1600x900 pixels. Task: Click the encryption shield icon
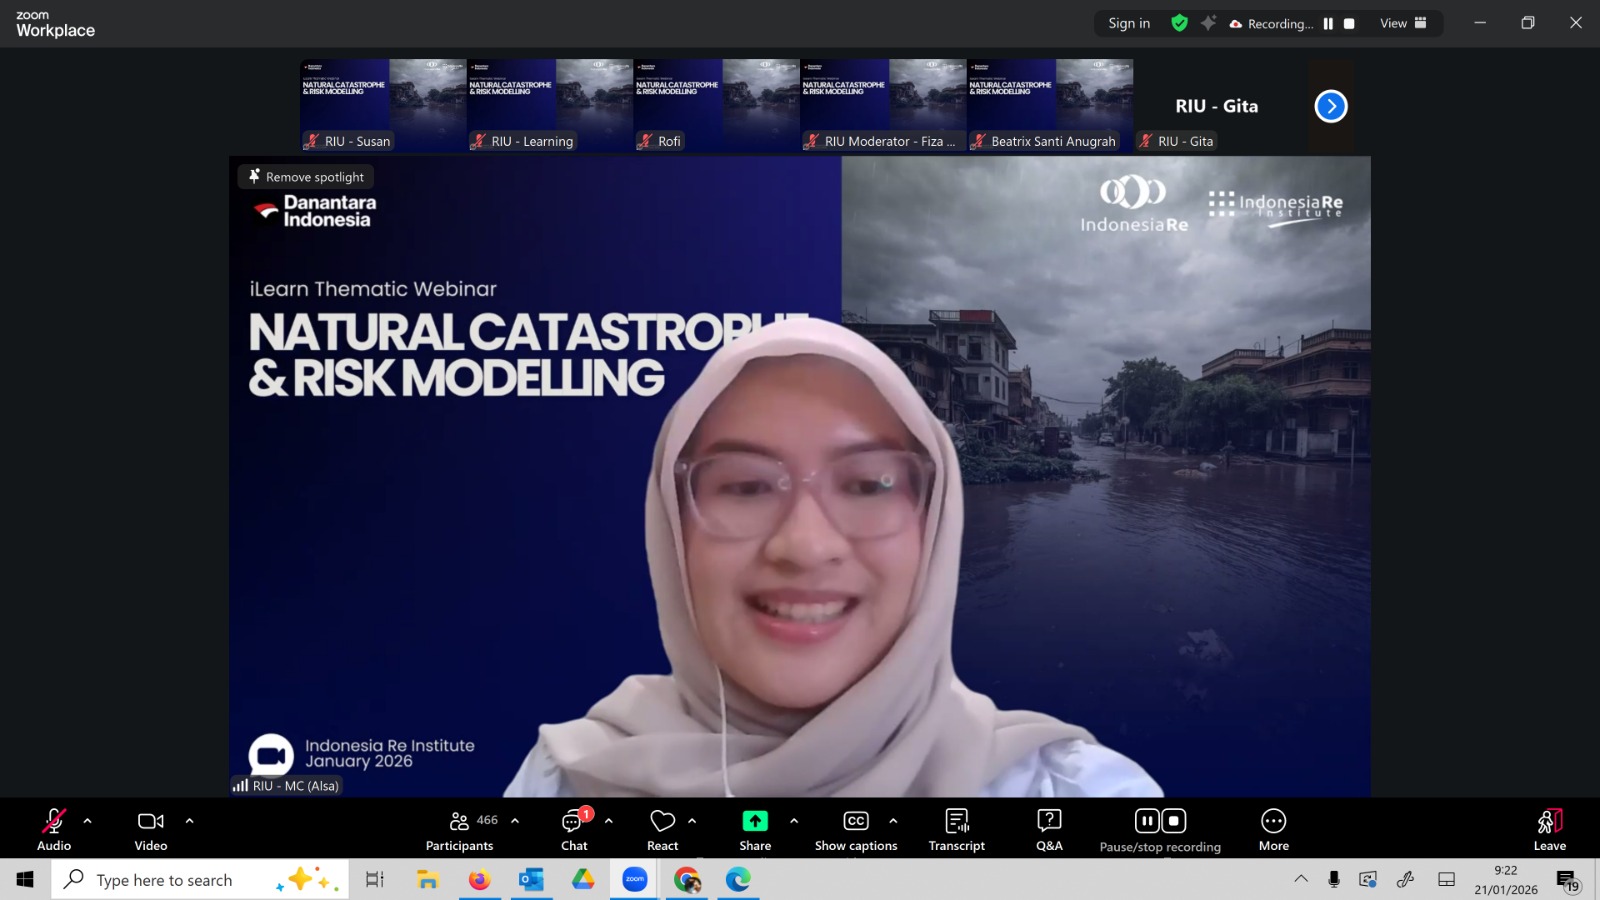tap(1179, 23)
